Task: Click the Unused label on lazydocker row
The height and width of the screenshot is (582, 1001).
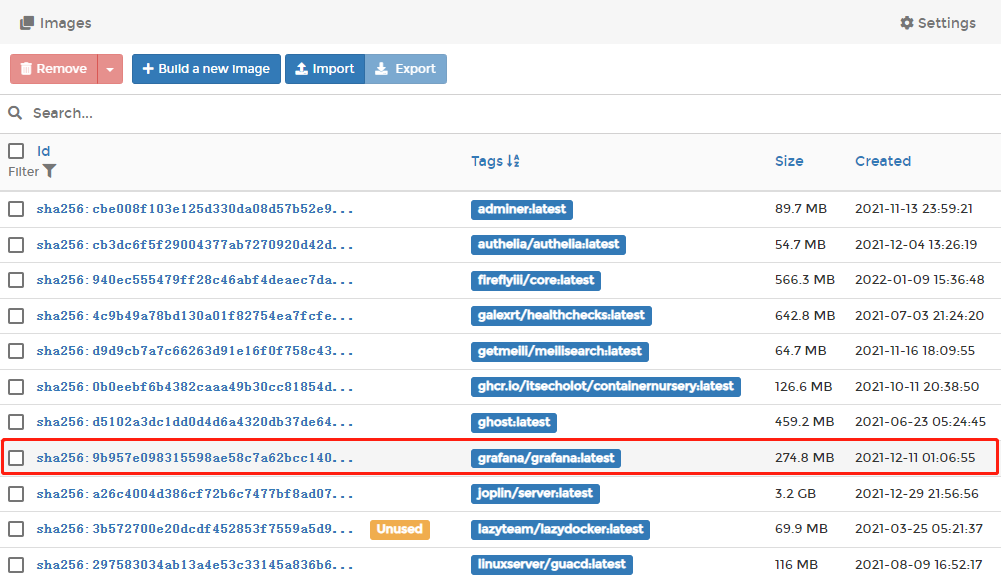Action: pyautogui.click(x=400, y=529)
